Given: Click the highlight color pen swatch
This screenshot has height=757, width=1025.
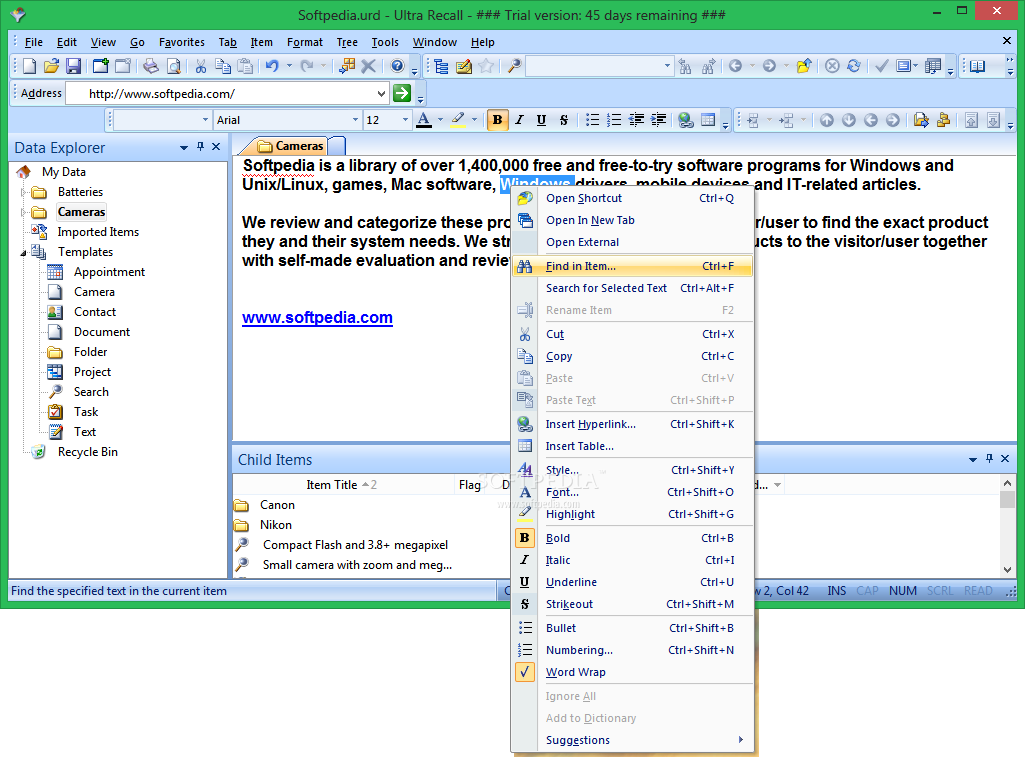Looking at the screenshot, I should 458,120.
